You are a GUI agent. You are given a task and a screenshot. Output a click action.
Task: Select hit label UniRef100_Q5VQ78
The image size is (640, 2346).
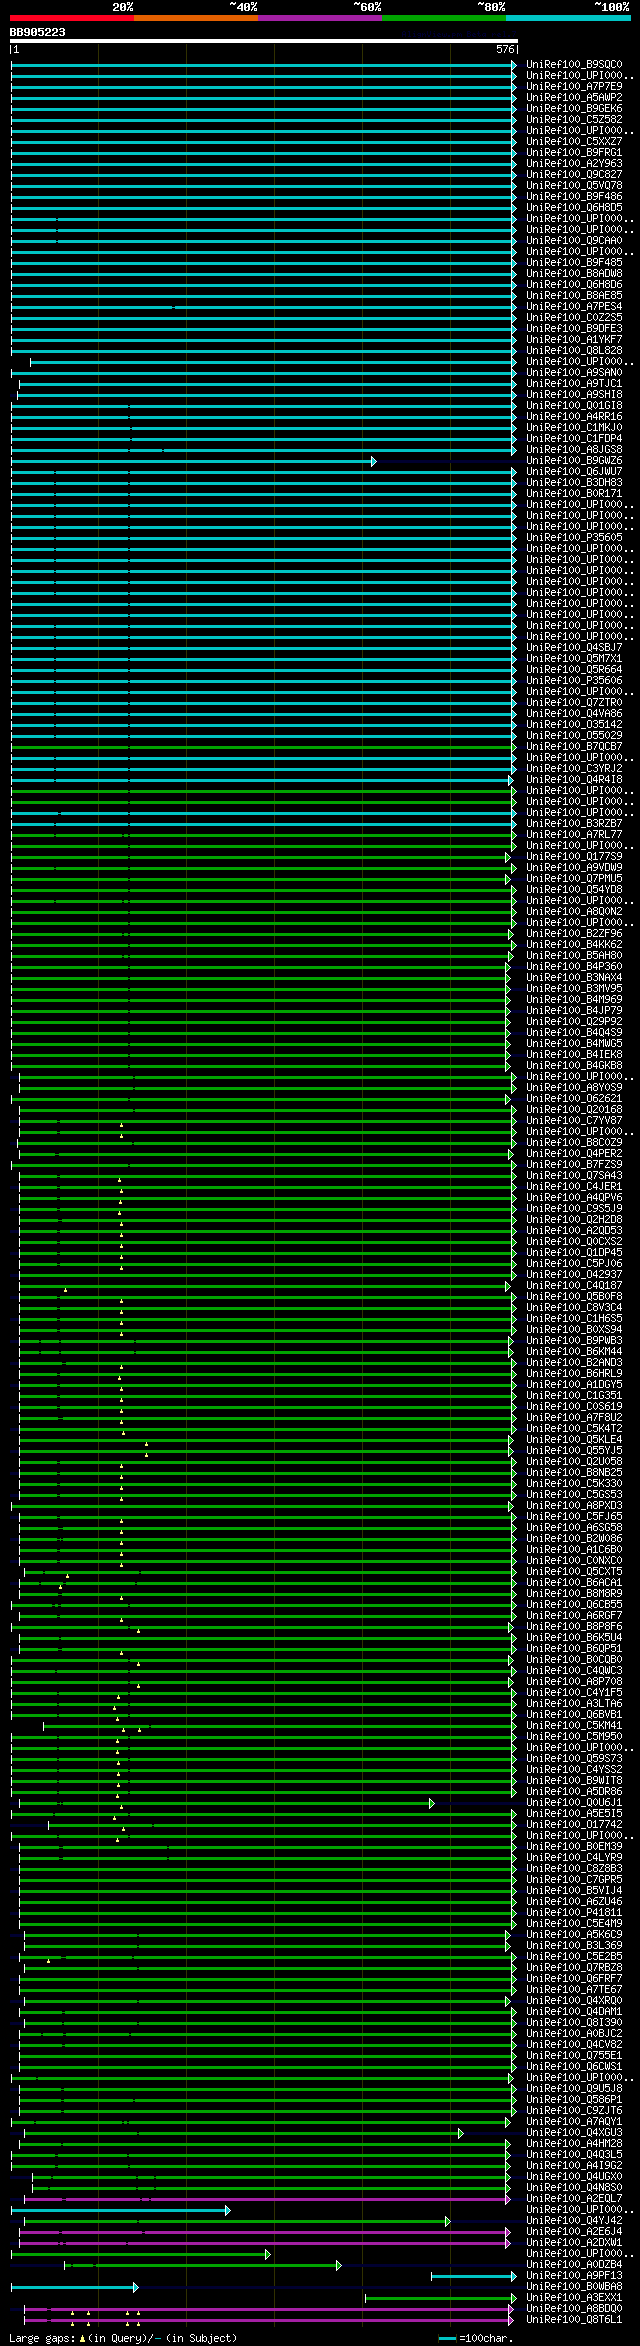click(574, 185)
